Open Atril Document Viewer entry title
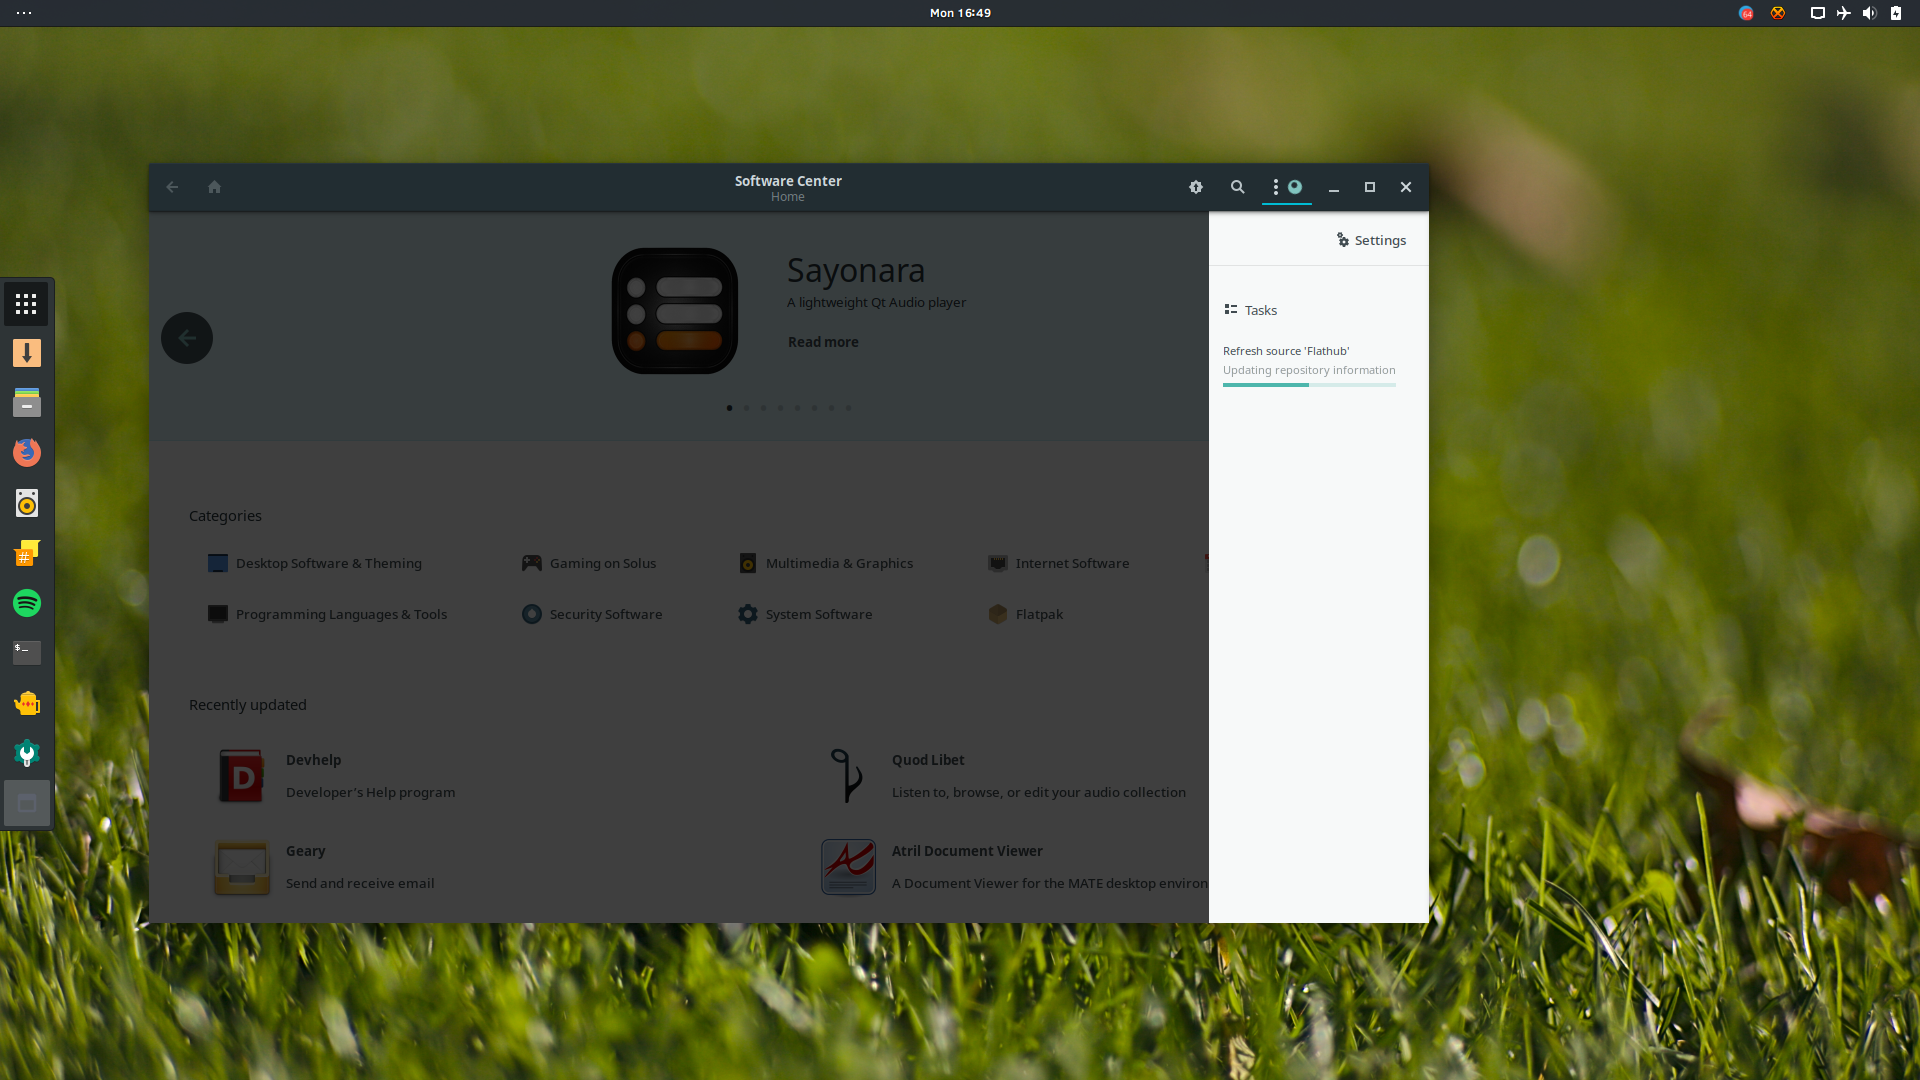The width and height of the screenshot is (1920, 1080). [x=967, y=851]
